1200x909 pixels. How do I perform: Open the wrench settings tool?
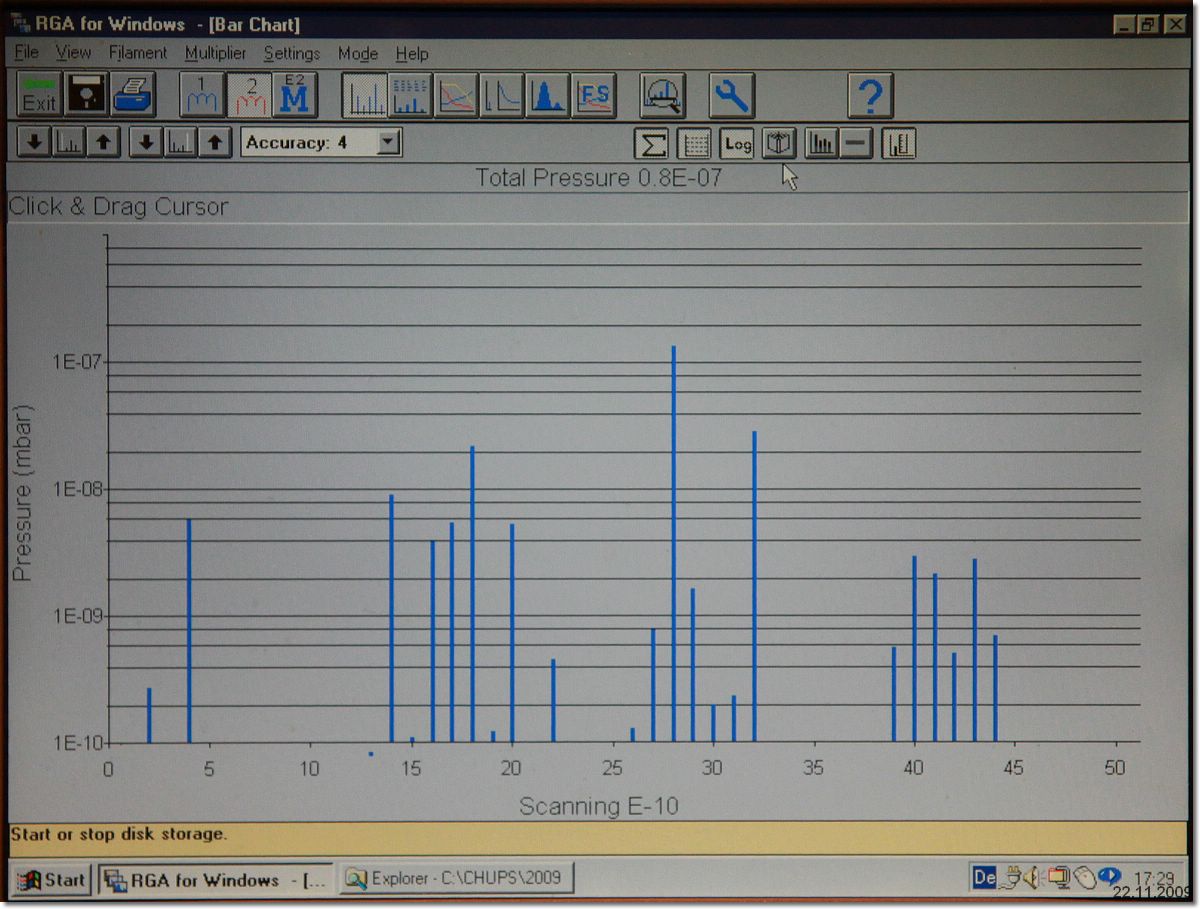pyautogui.click(x=732, y=96)
